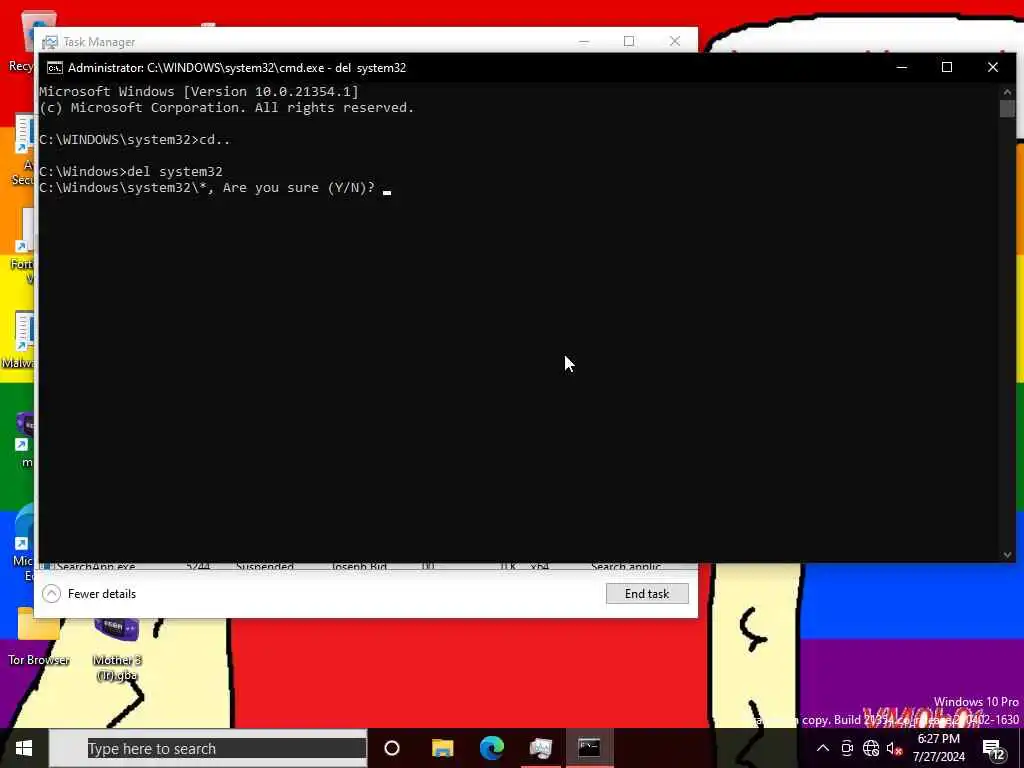Click the End task button in Task Manager
This screenshot has height=768, width=1024.
(x=647, y=594)
